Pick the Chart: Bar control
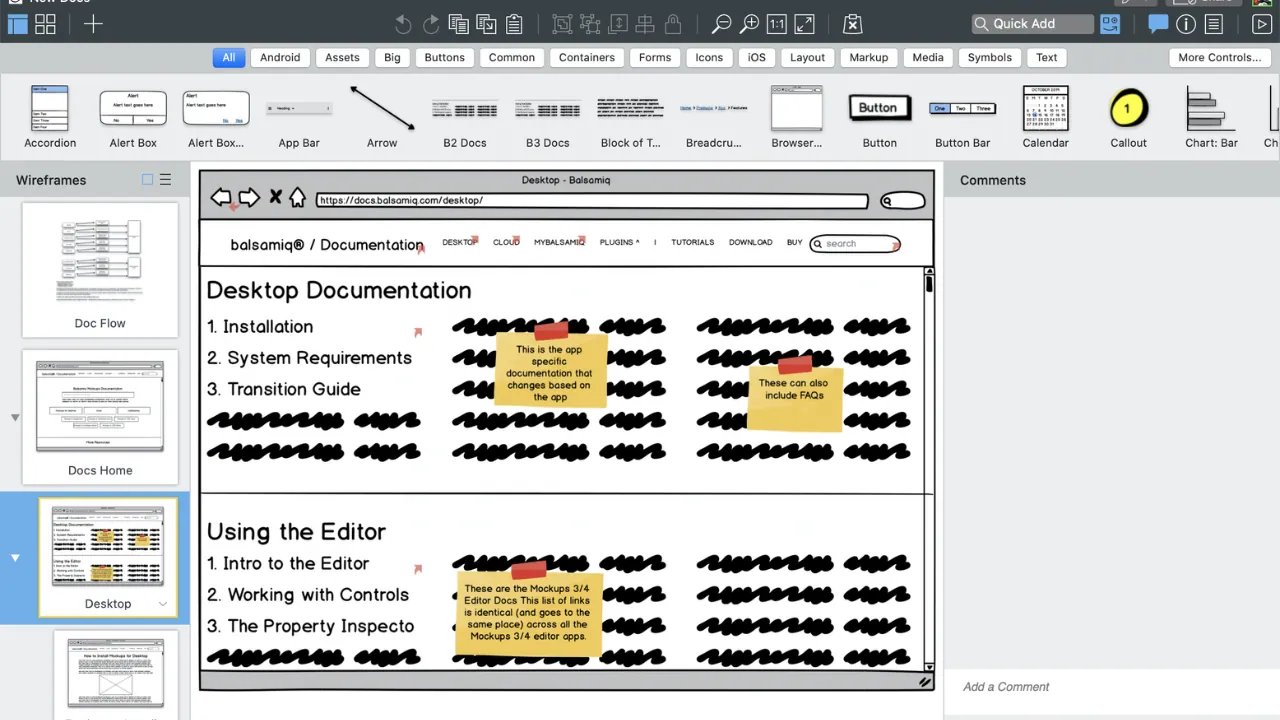The height and width of the screenshot is (720, 1280). click(x=1212, y=117)
